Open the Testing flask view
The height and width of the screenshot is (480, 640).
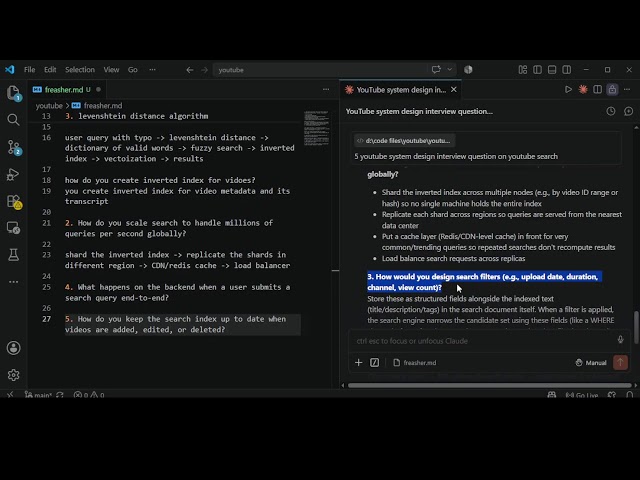[x=13, y=255]
